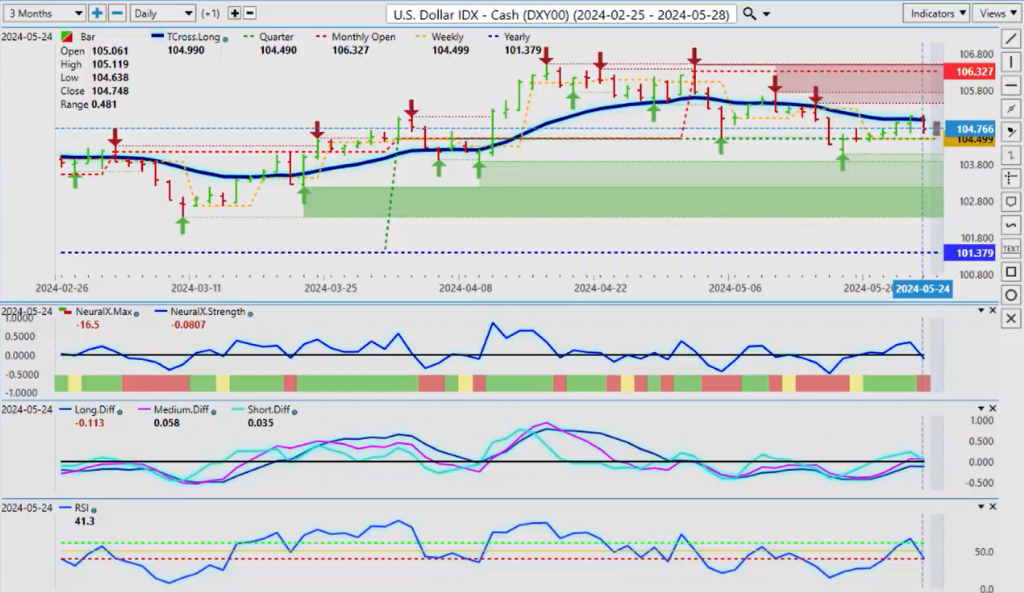Viewport: 1024px width, 593px height.
Task: Select the rectangle shape drawing tool
Action: coord(1011,272)
